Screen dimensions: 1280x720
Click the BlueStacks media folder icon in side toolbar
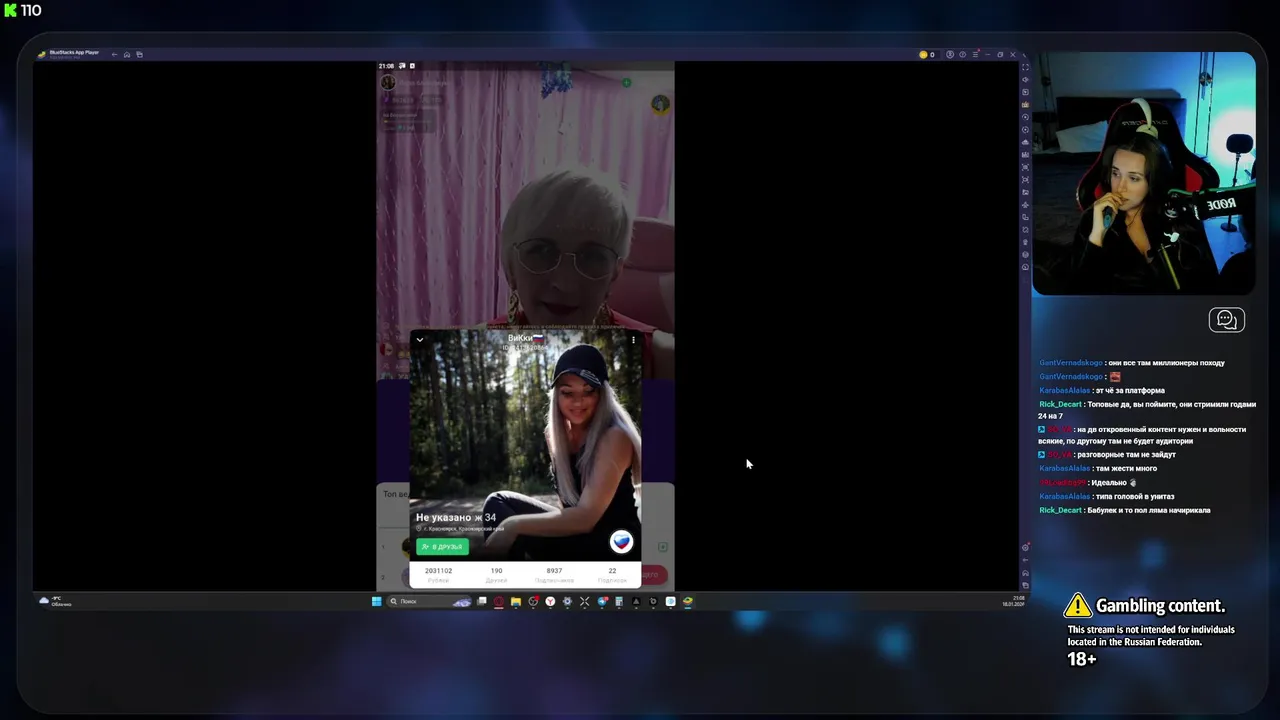[x=1025, y=192]
